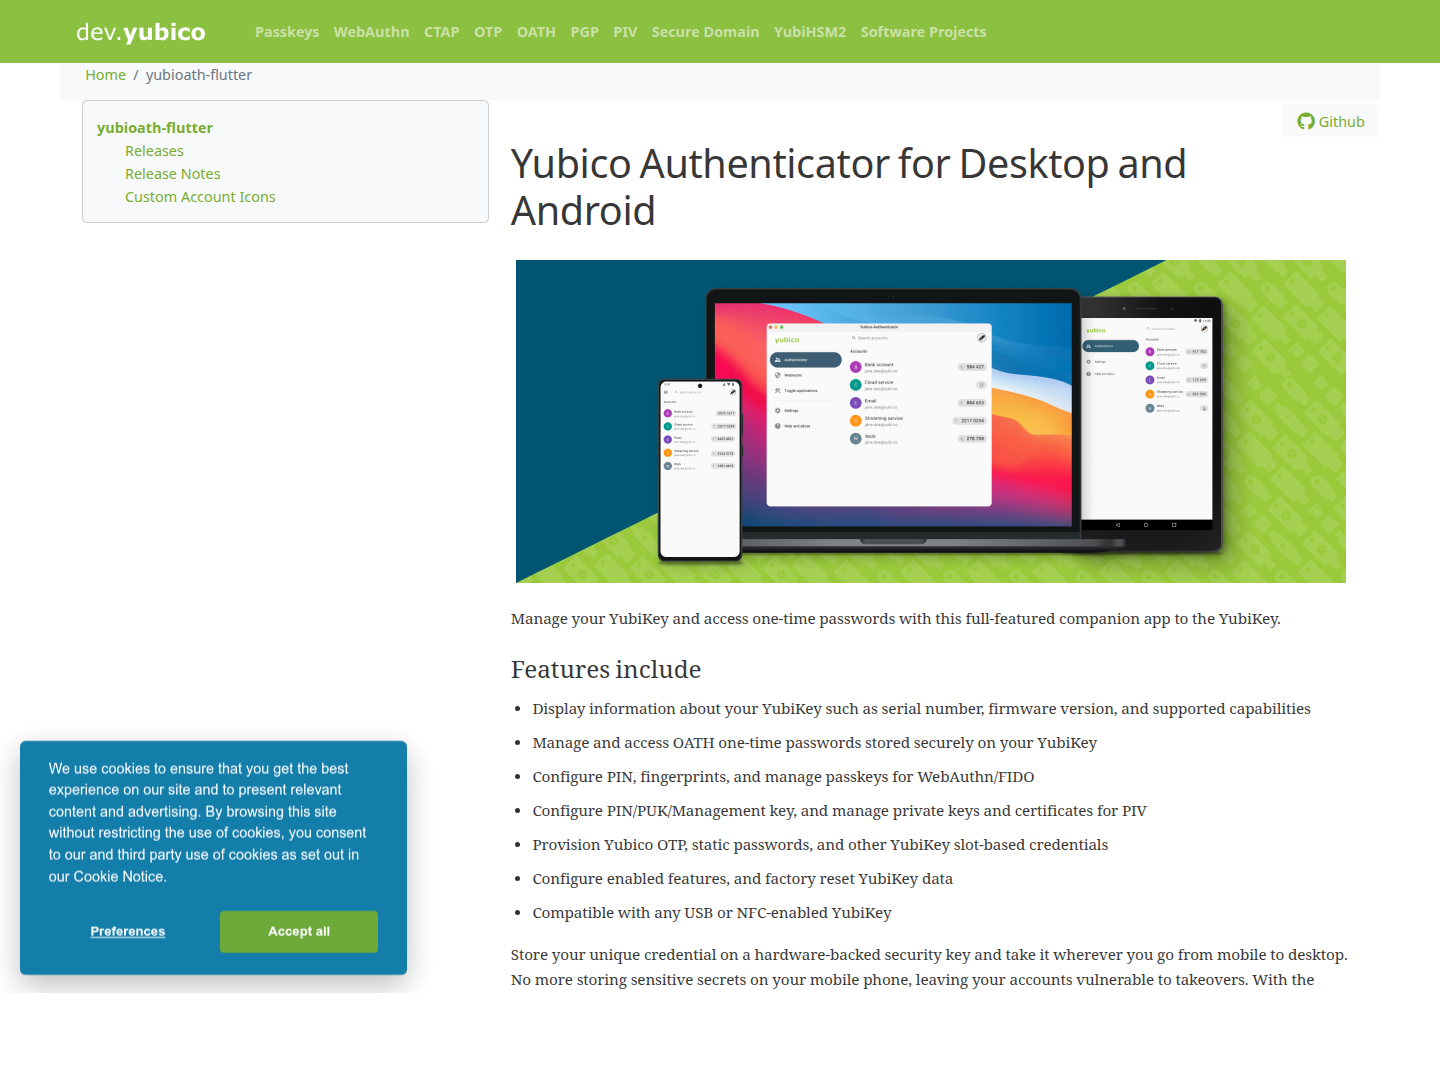The height and width of the screenshot is (1080, 1440).
Task: Click the Github link text
Action: coord(1341,122)
